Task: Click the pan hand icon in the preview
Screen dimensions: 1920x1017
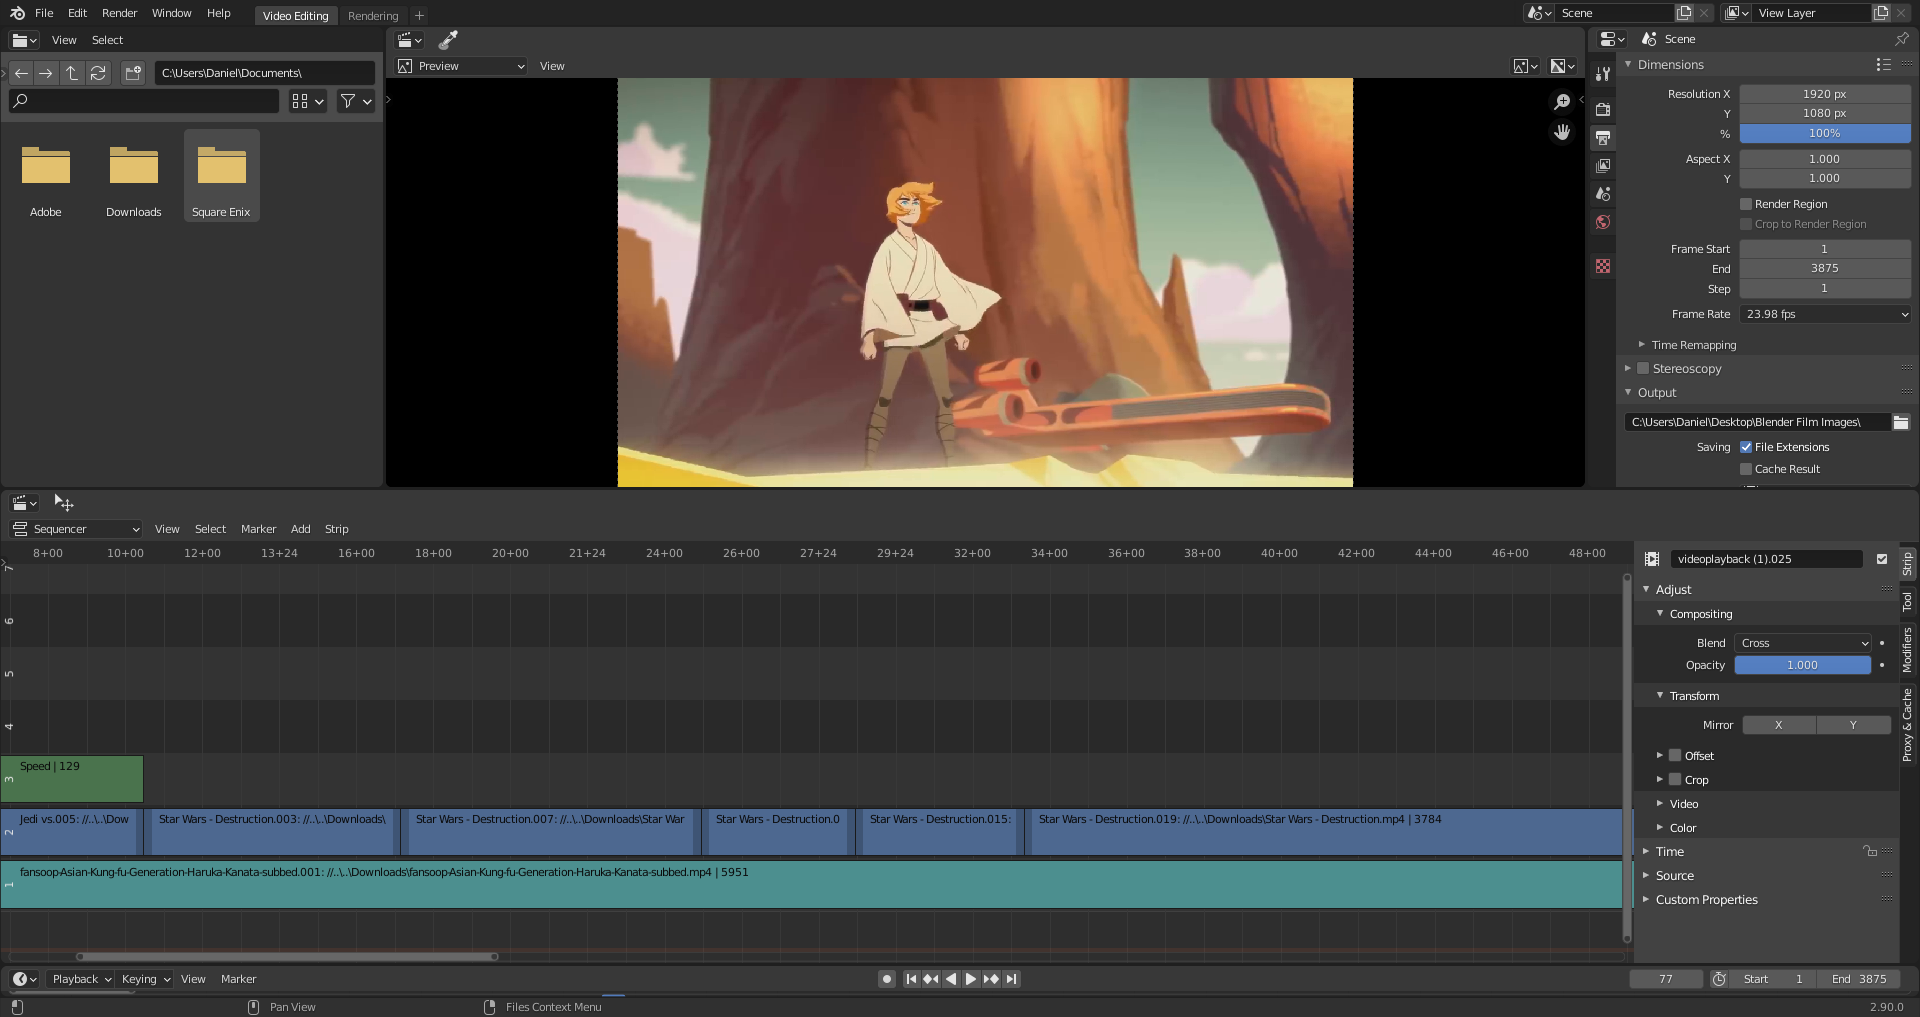Action: tap(1562, 132)
